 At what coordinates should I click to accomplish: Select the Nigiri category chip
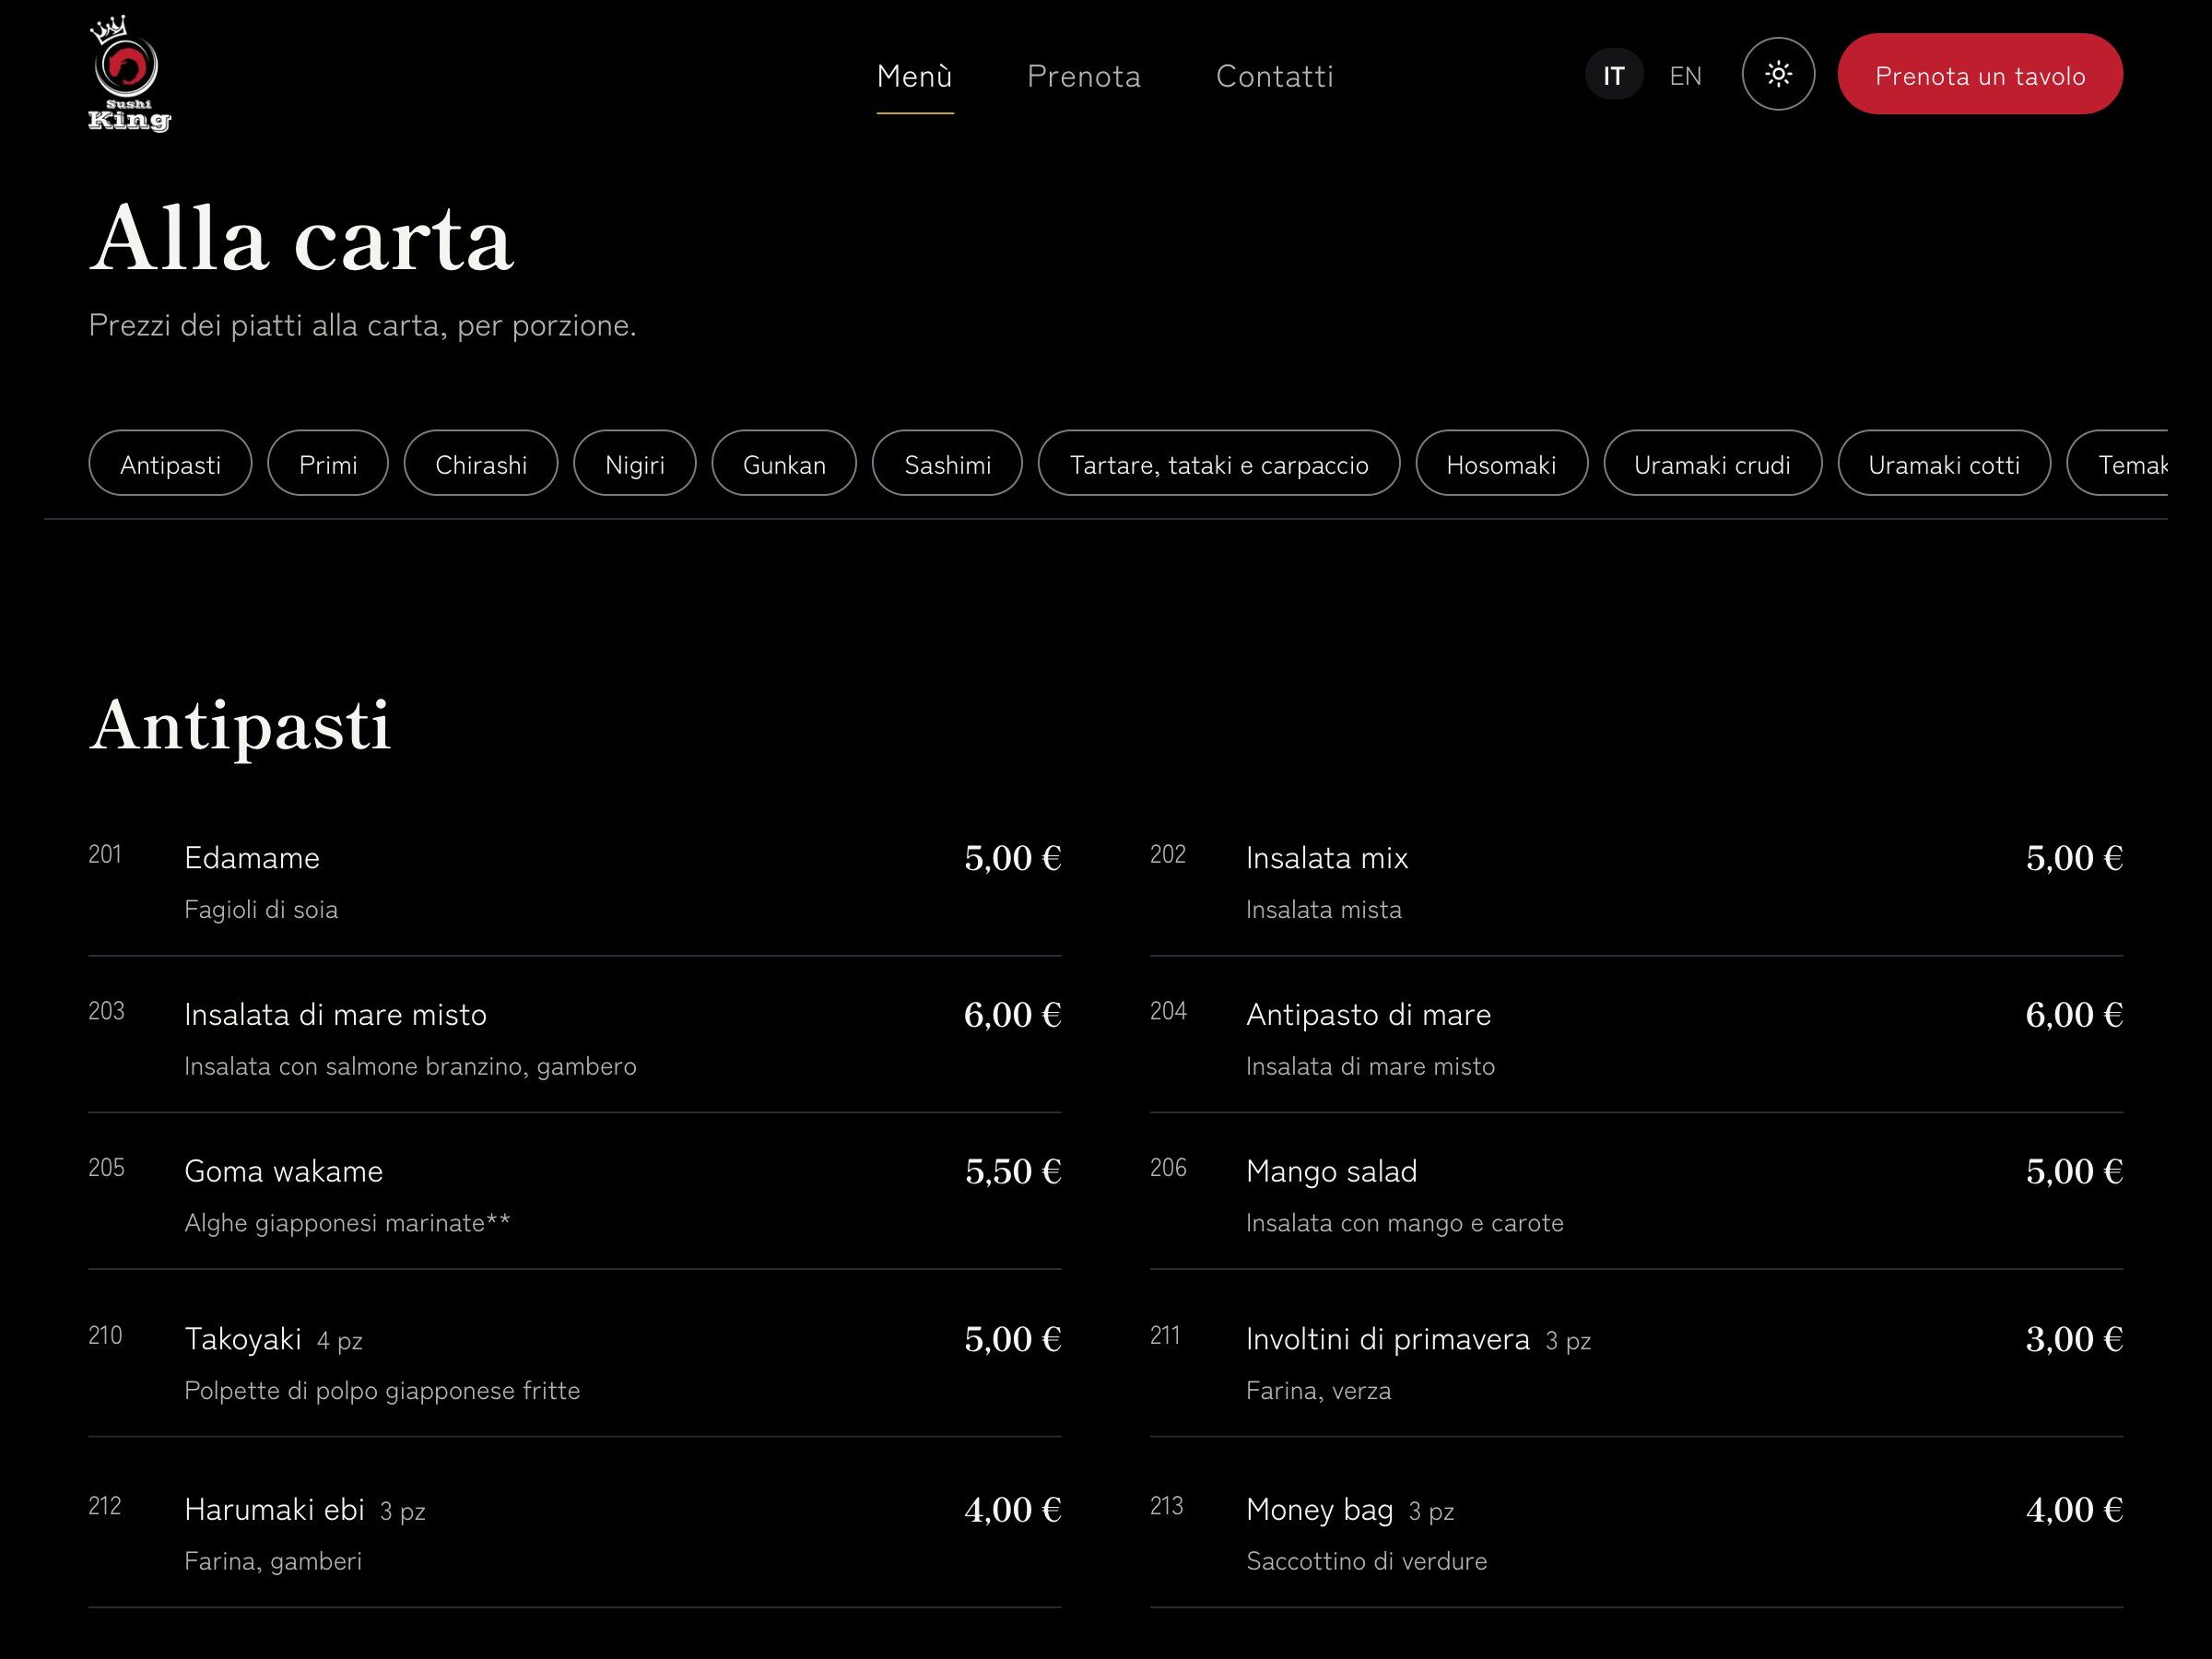point(635,463)
